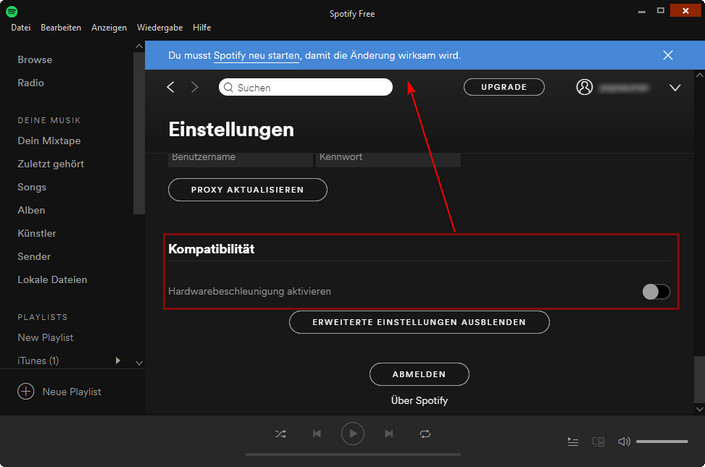Open the Hilfe menu
The width and height of the screenshot is (705, 467).
(x=202, y=28)
